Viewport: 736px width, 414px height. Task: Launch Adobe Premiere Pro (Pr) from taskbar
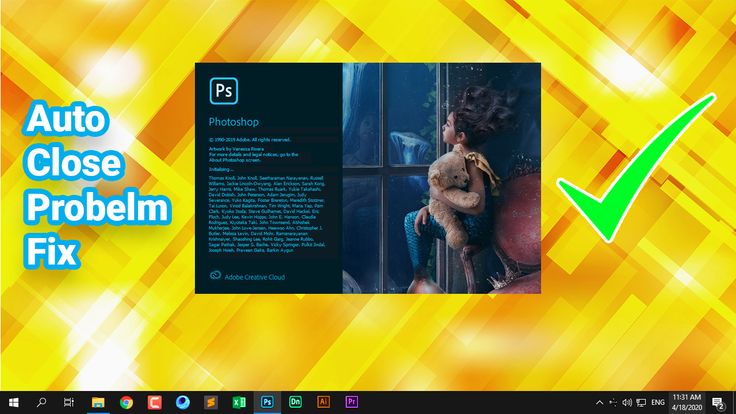(x=352, y=402)
